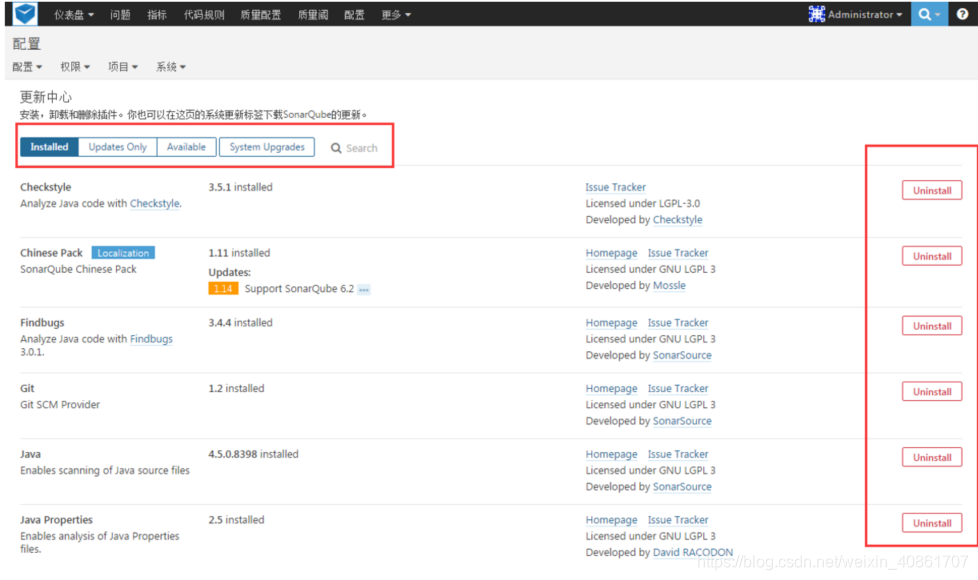Open the help question mark icon
This screenshot has height=580, width=978.
(962, 14)
